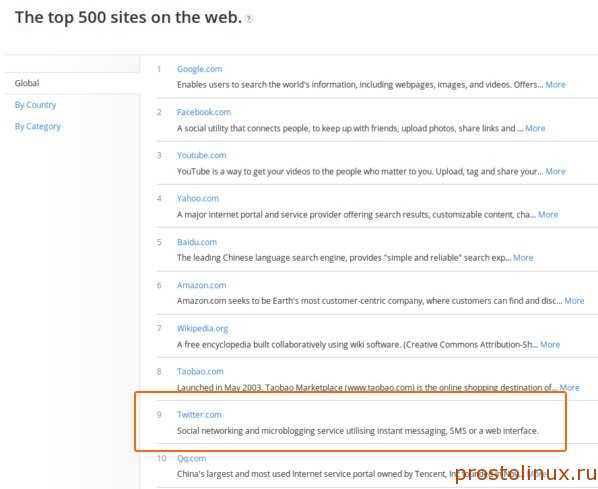
Task: Open the Baidu.com site link
Action: coord(197,242)
